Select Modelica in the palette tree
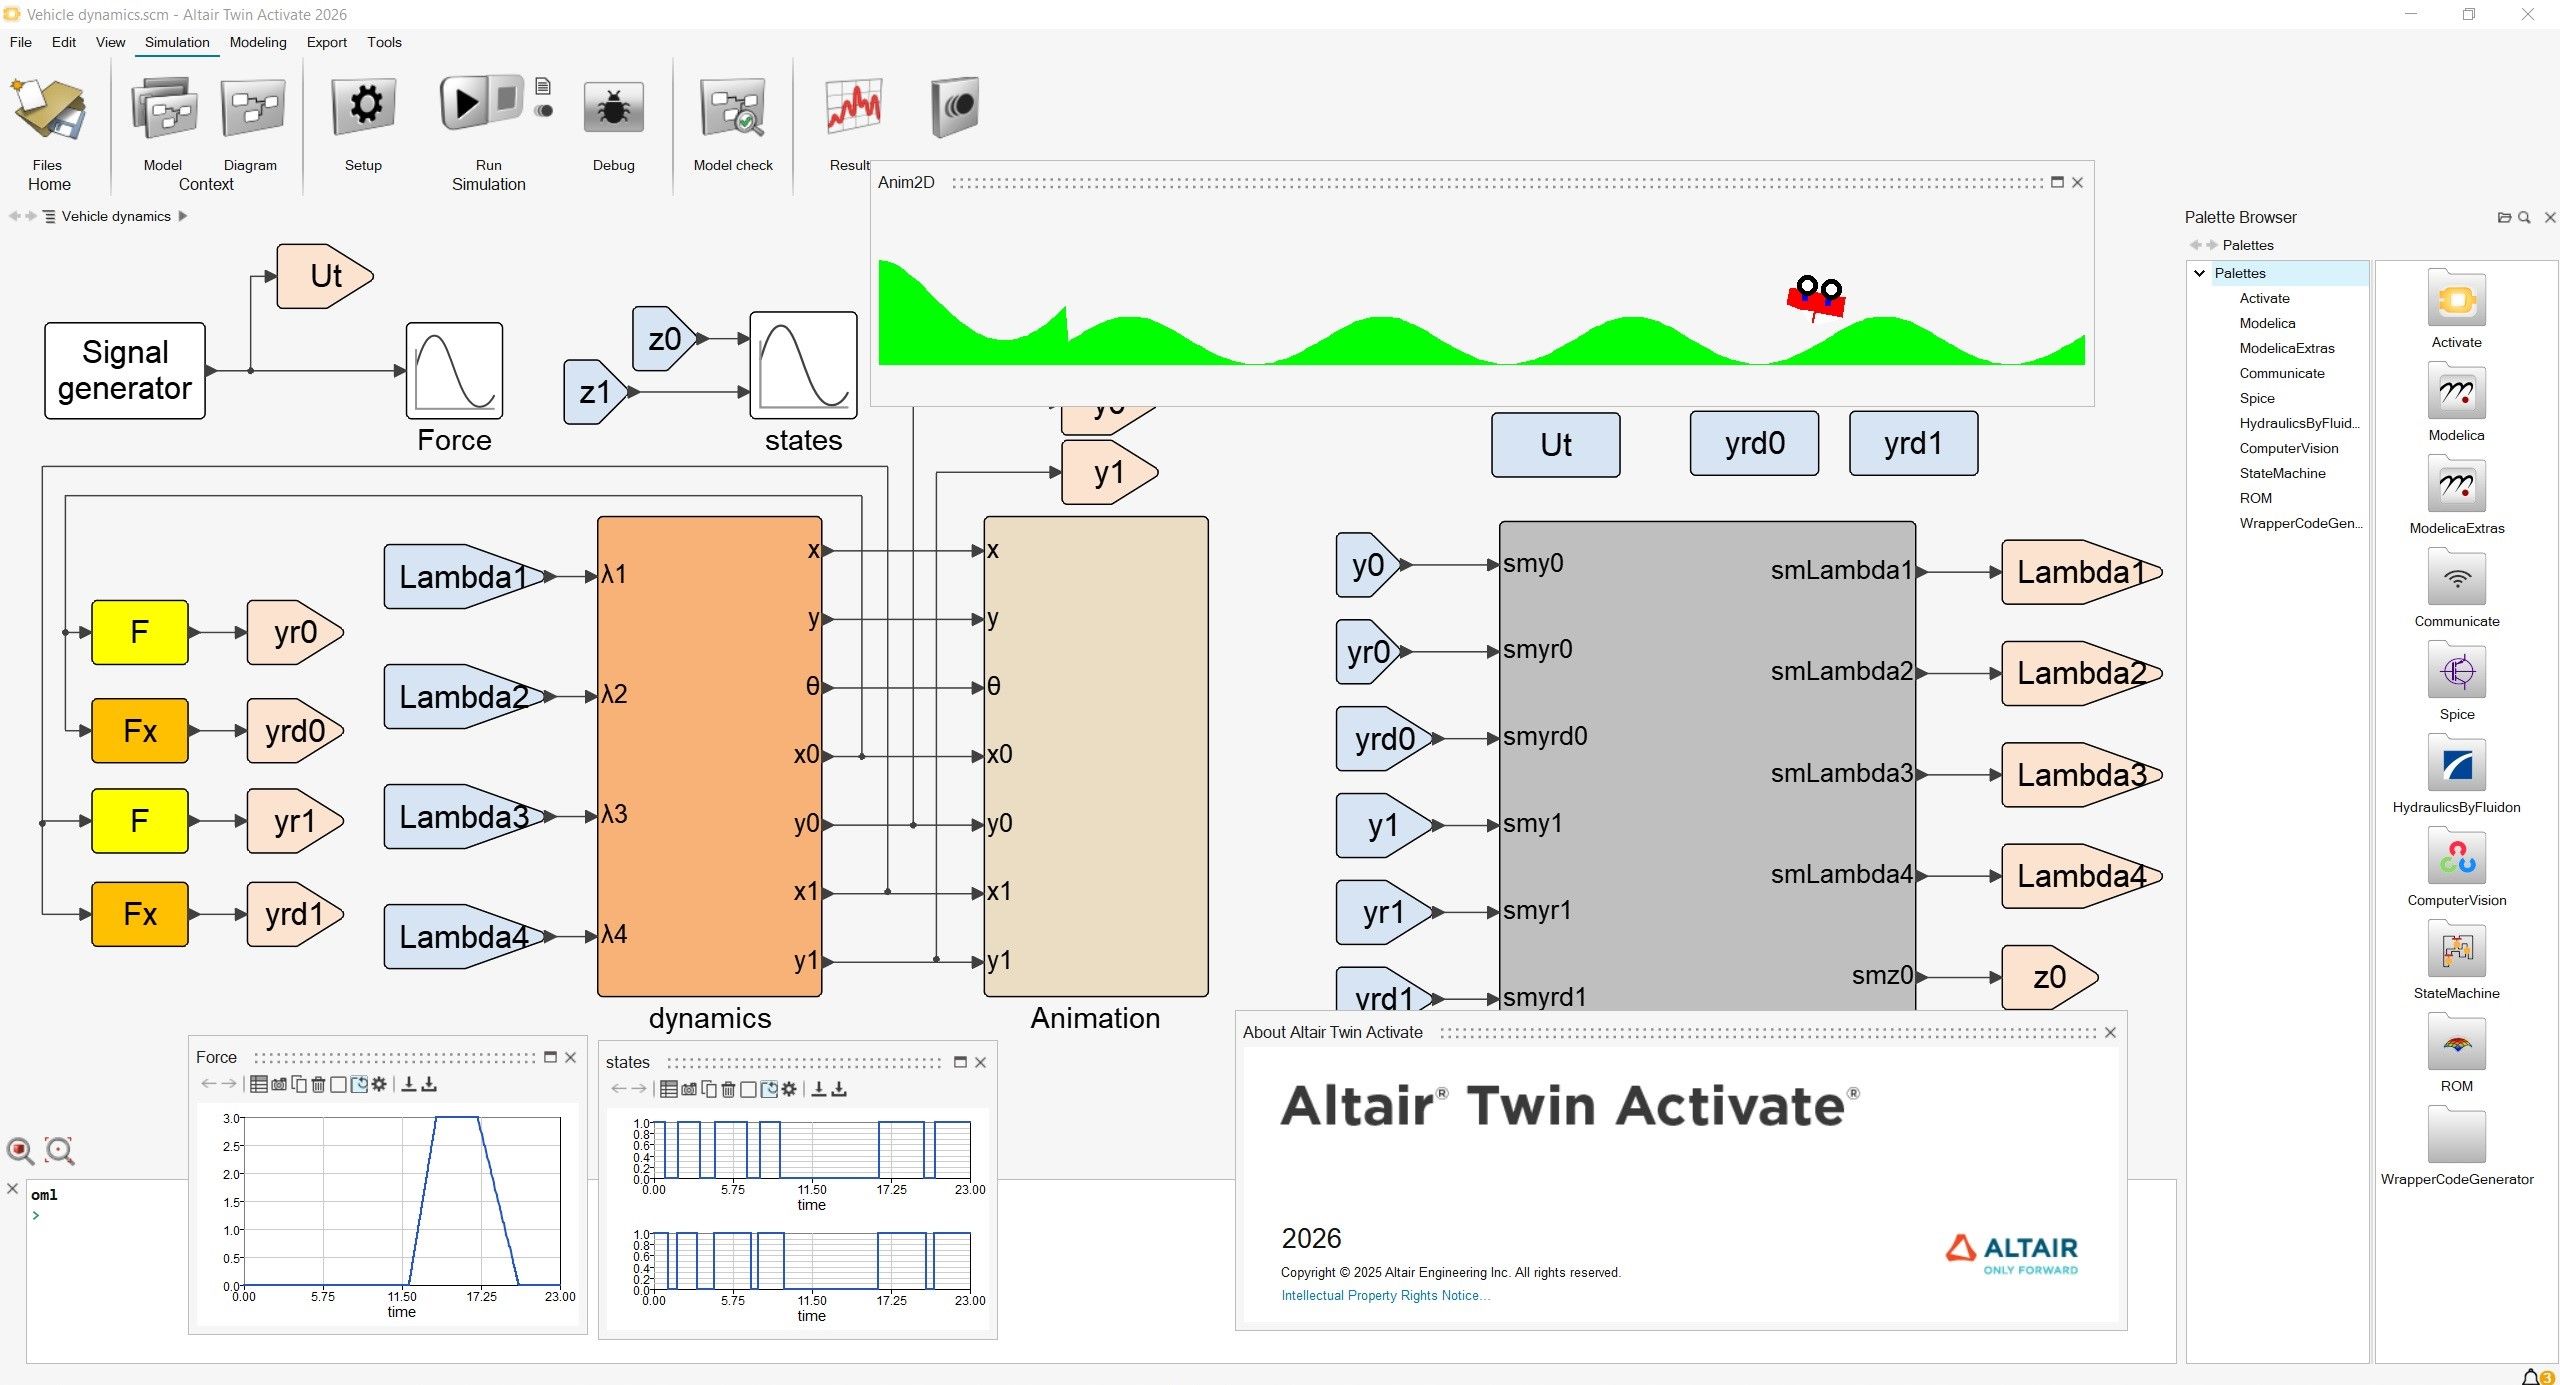This screenshot has width=2560, height=1385. pos(2268,322)
